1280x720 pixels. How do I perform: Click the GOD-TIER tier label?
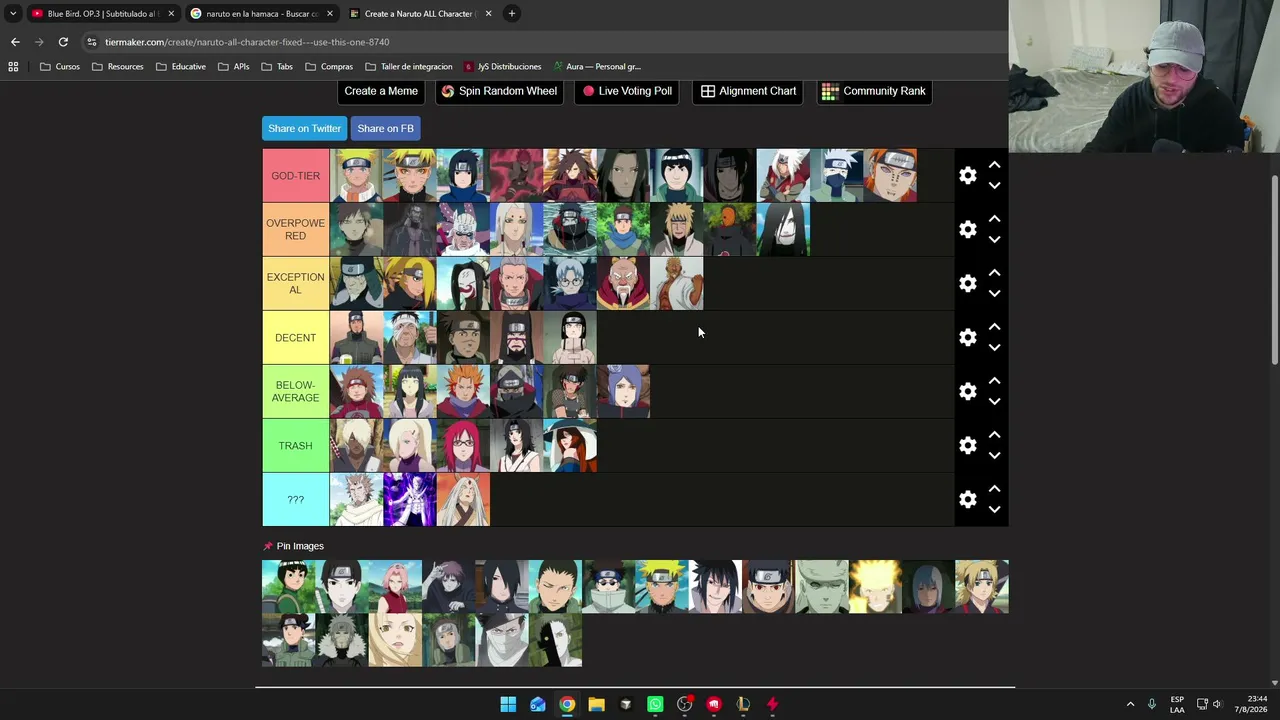(295, 176)
